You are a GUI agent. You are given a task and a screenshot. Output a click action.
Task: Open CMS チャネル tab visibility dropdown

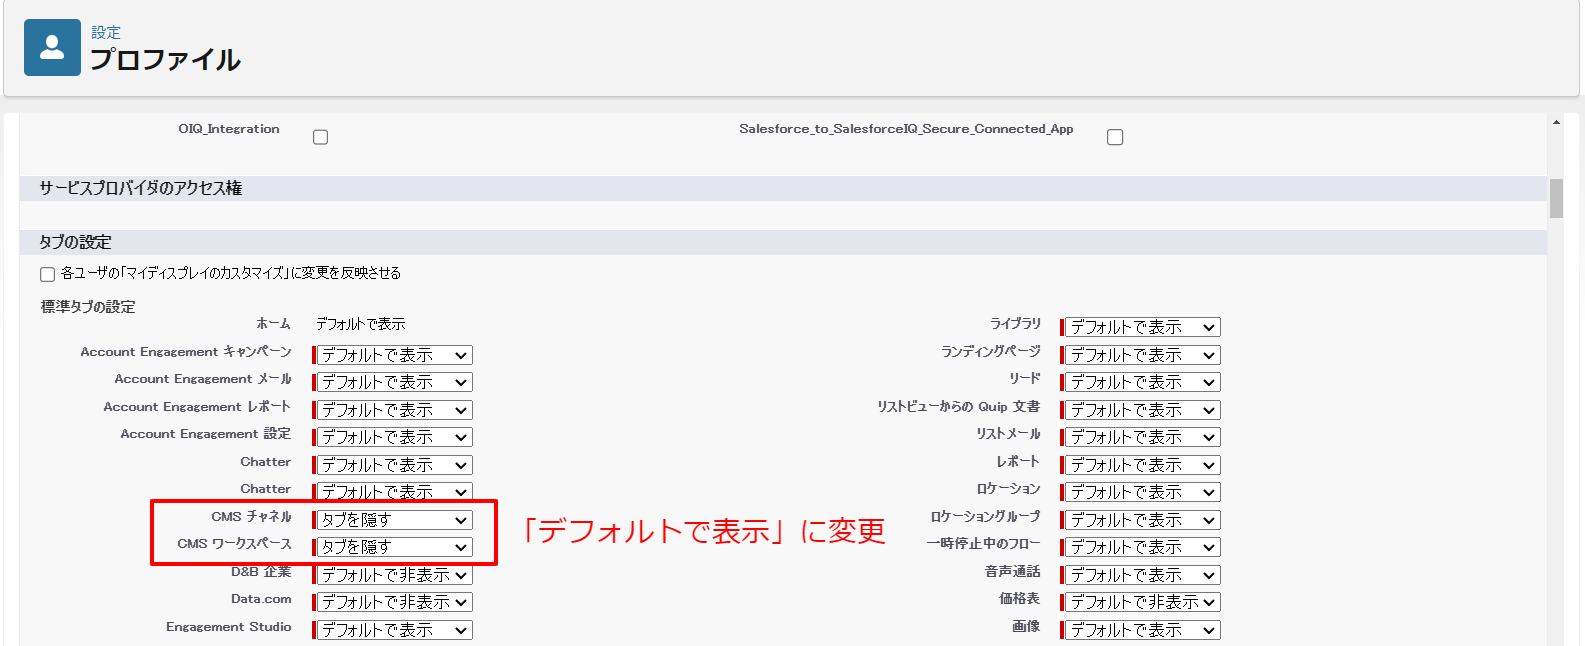coord(395,520)
